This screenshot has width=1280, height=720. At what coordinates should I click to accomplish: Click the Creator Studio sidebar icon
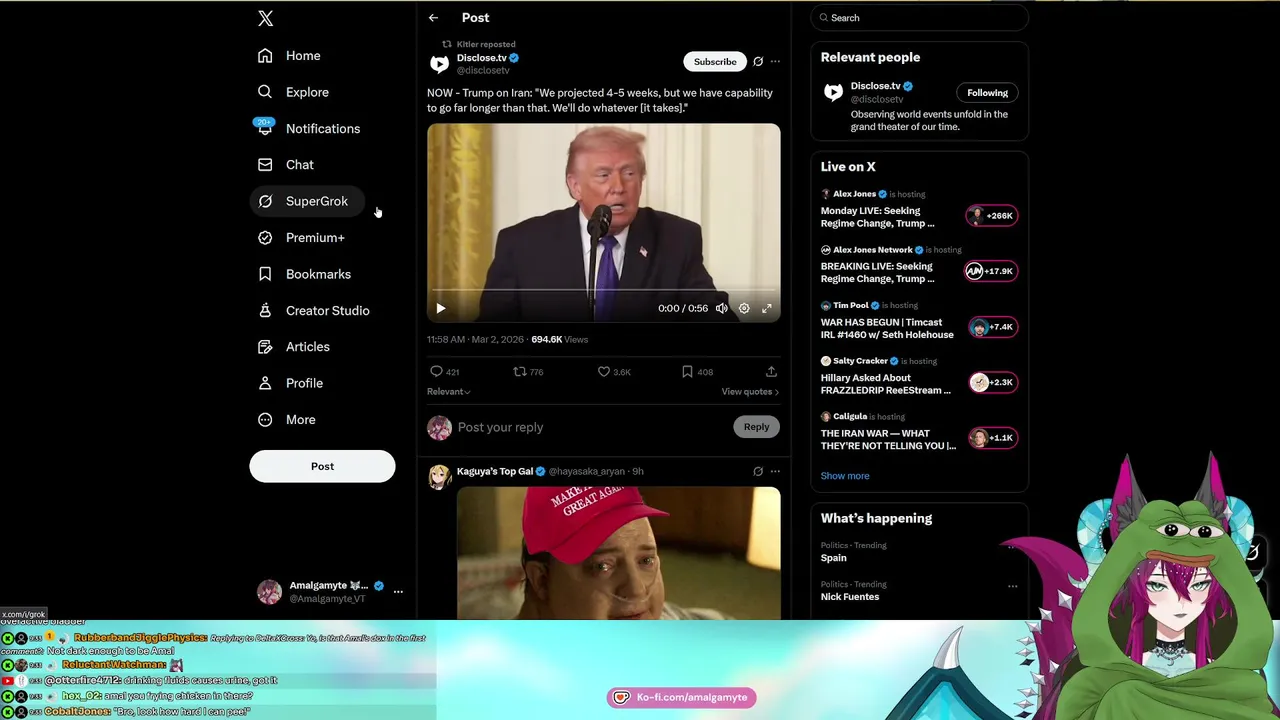tap(265, 310)
